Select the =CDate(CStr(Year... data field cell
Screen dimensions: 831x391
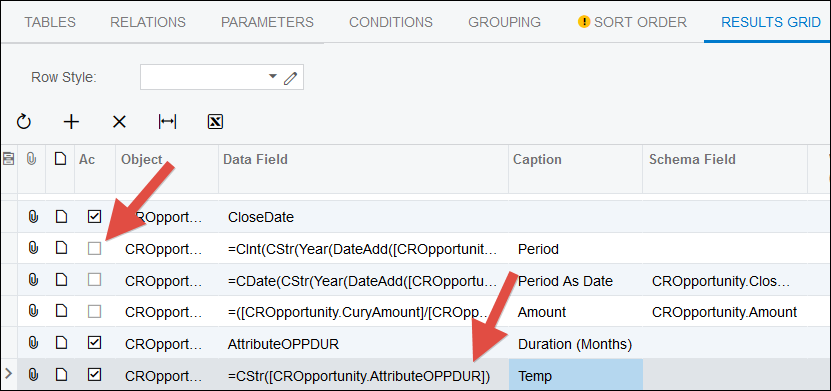tap(364, 280)
